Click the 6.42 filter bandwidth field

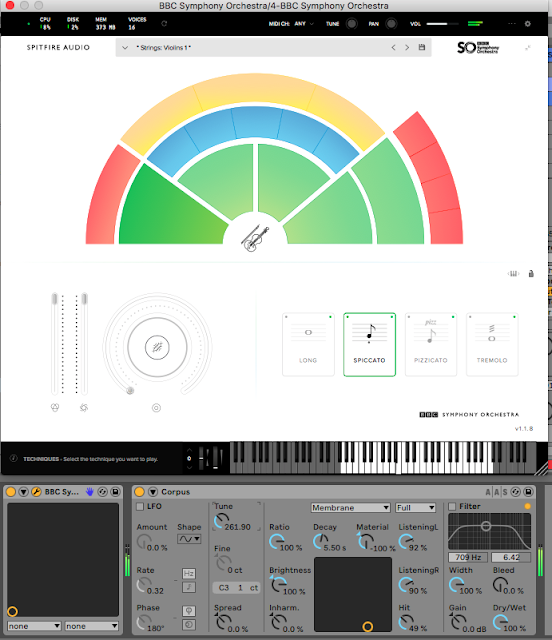(x=511, y=557)
